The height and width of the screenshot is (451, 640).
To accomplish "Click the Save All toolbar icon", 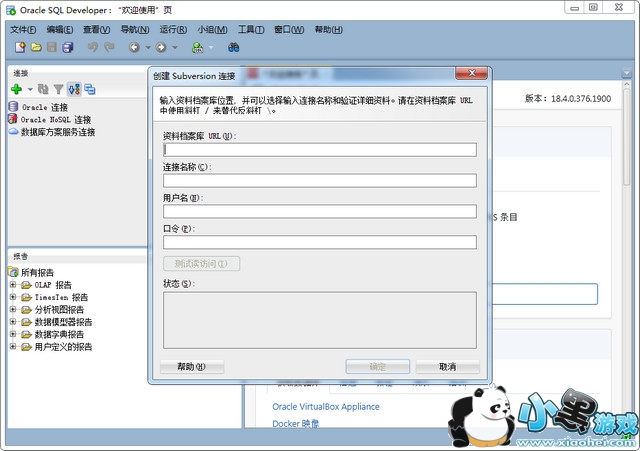I will pos(68,47).
